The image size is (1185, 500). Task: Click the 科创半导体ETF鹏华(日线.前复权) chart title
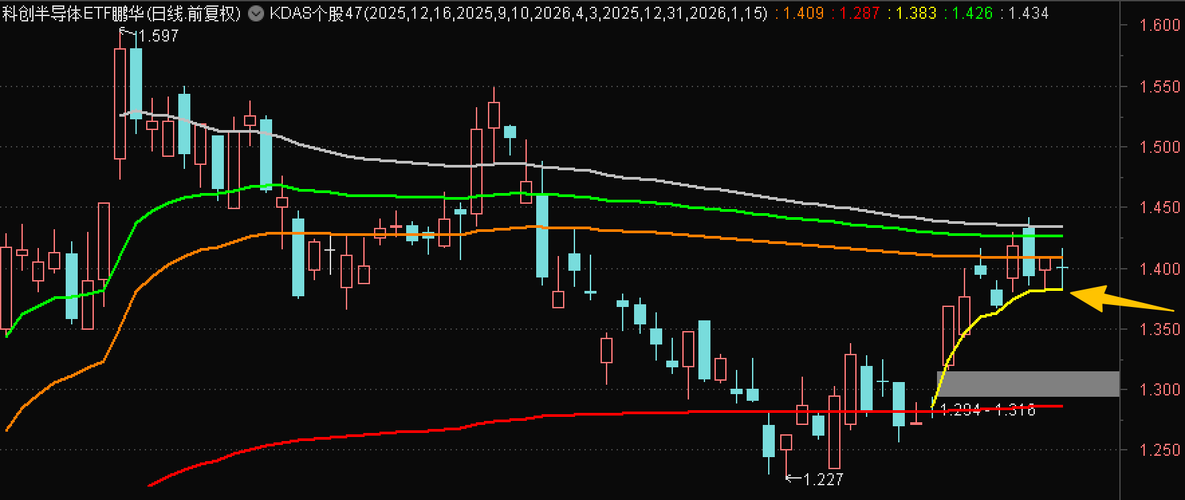coord(123,13)
